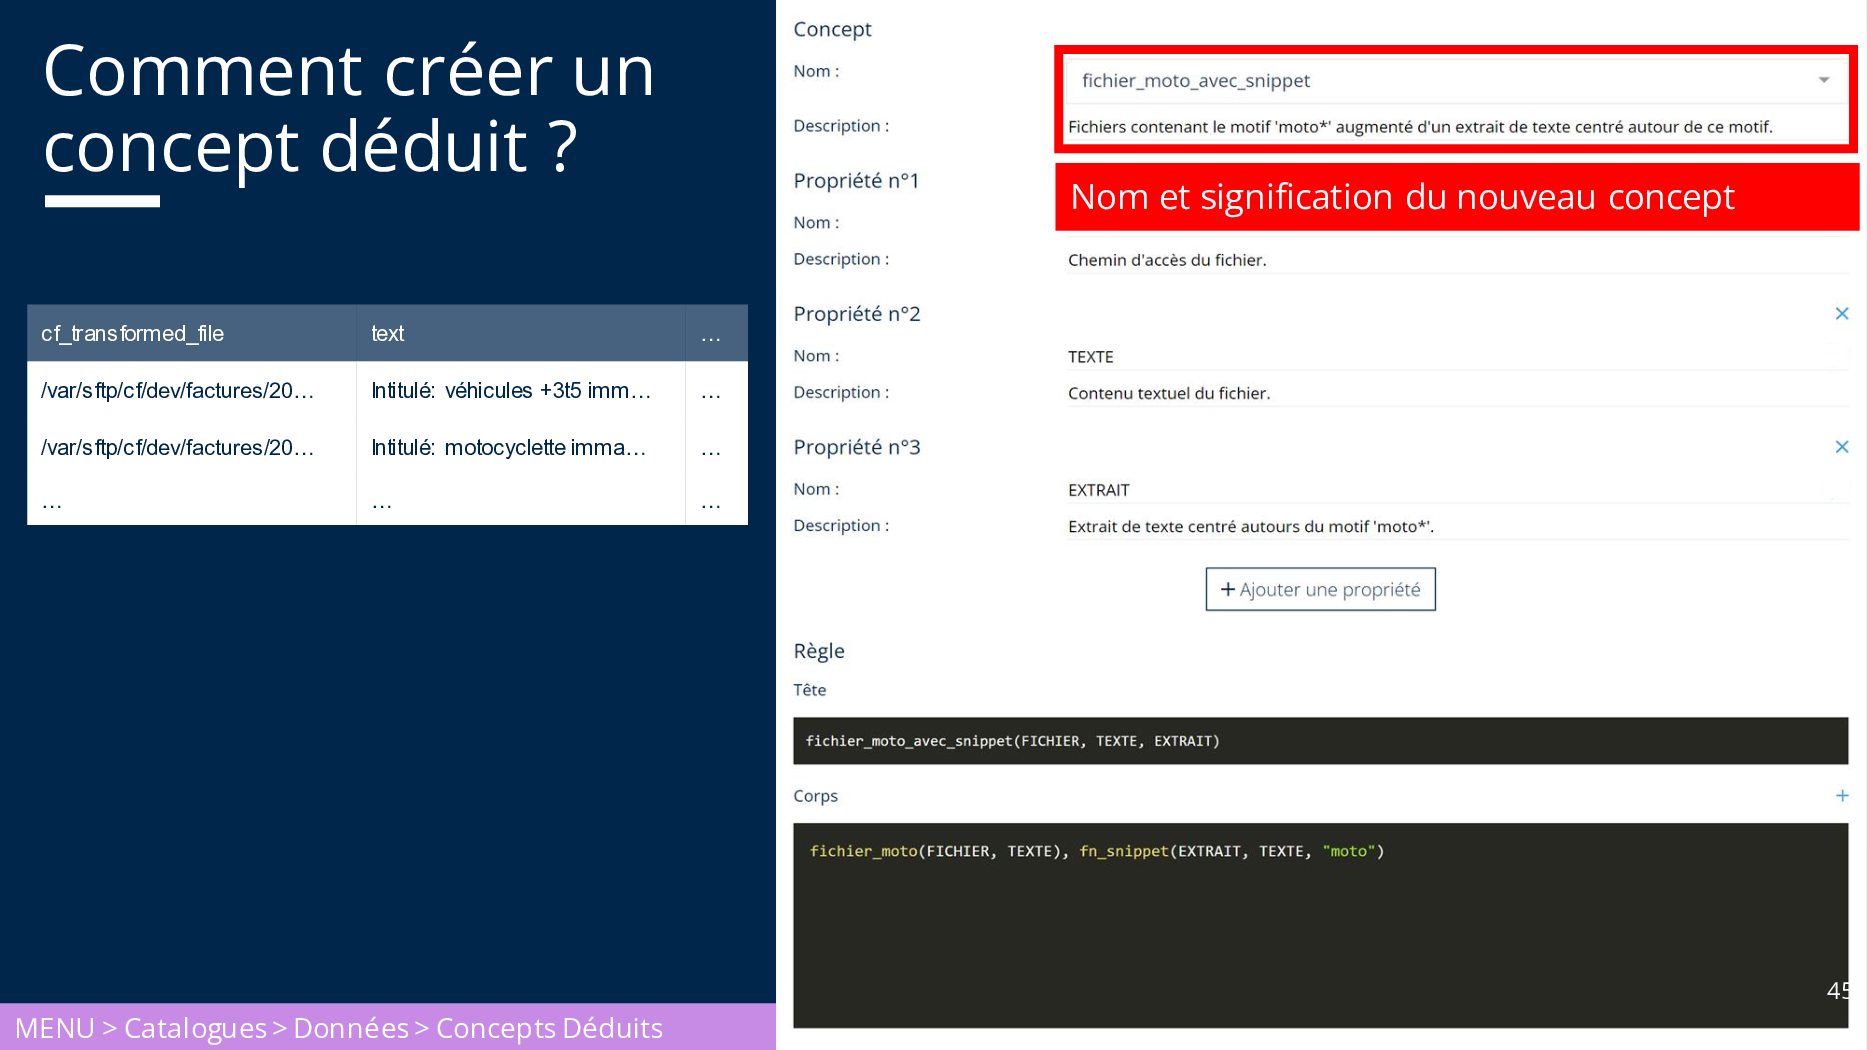Screen dimensions: 1867x1050
Task: Select the fichier_moto_avec_snippet name combo box
Action: pyautogui.click(x=1440, y=81)
